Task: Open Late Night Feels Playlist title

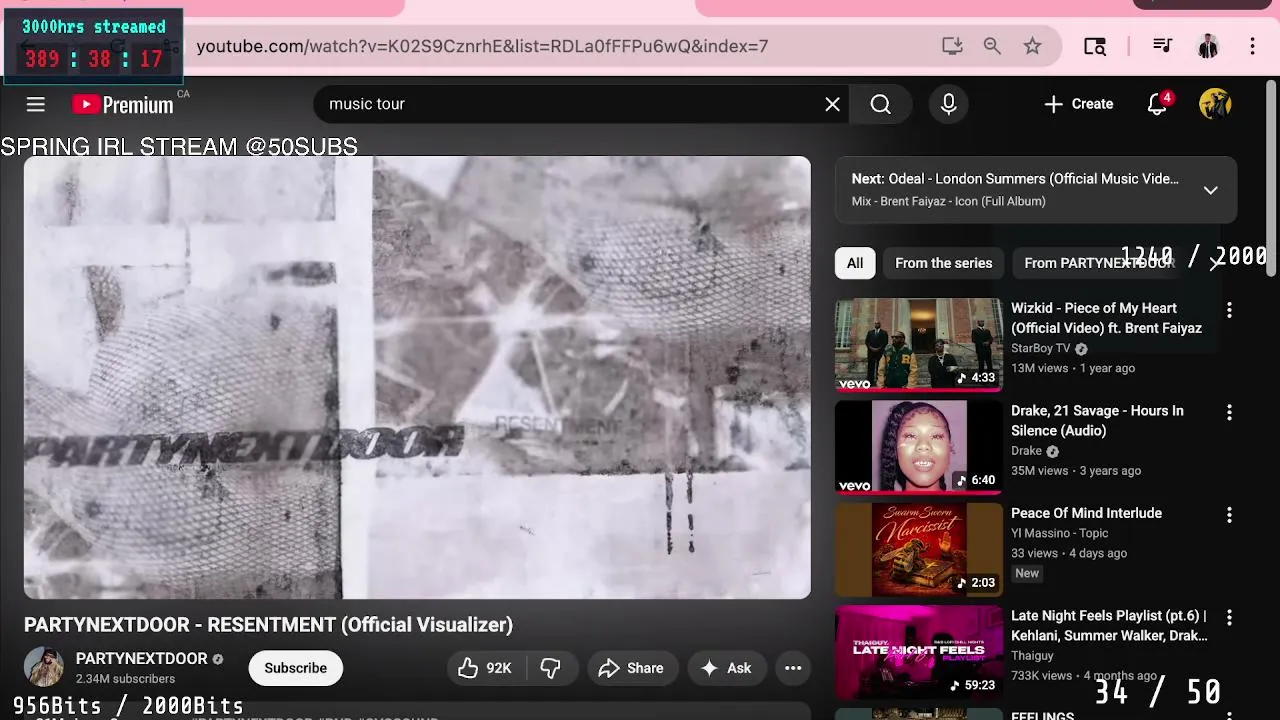Action: pyautogui.click(x=1109, y=625)
